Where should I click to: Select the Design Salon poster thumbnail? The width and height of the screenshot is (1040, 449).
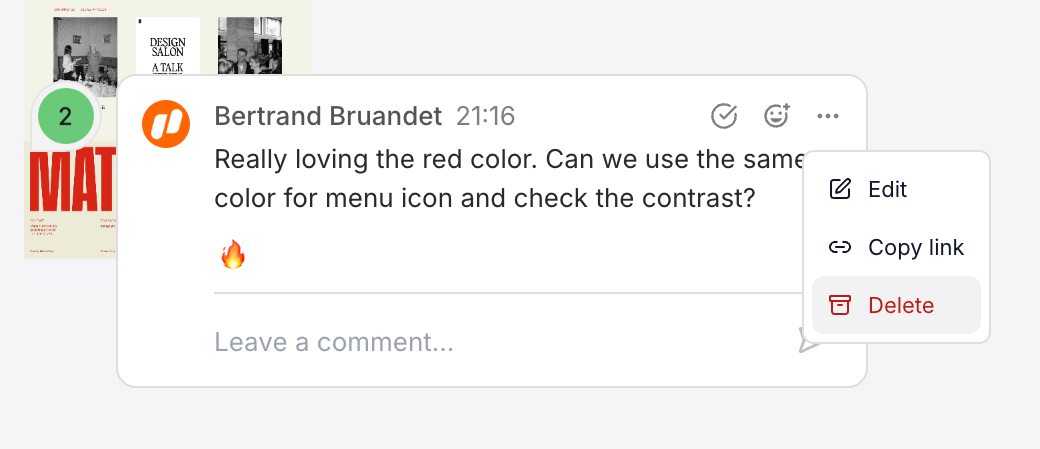click(x=168, y=47)
